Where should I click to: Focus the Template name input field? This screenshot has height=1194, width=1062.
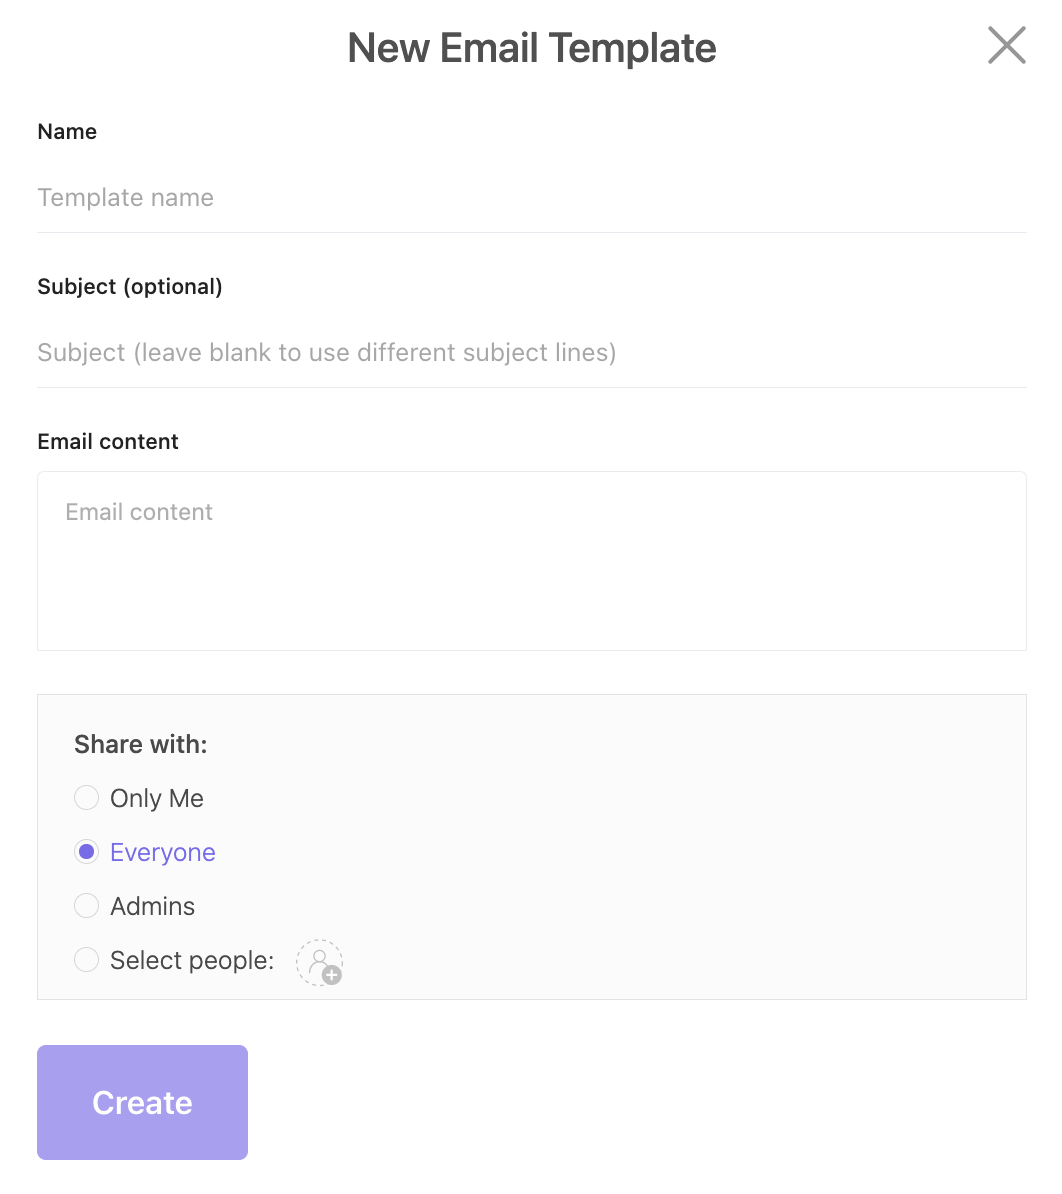[531, 198]
